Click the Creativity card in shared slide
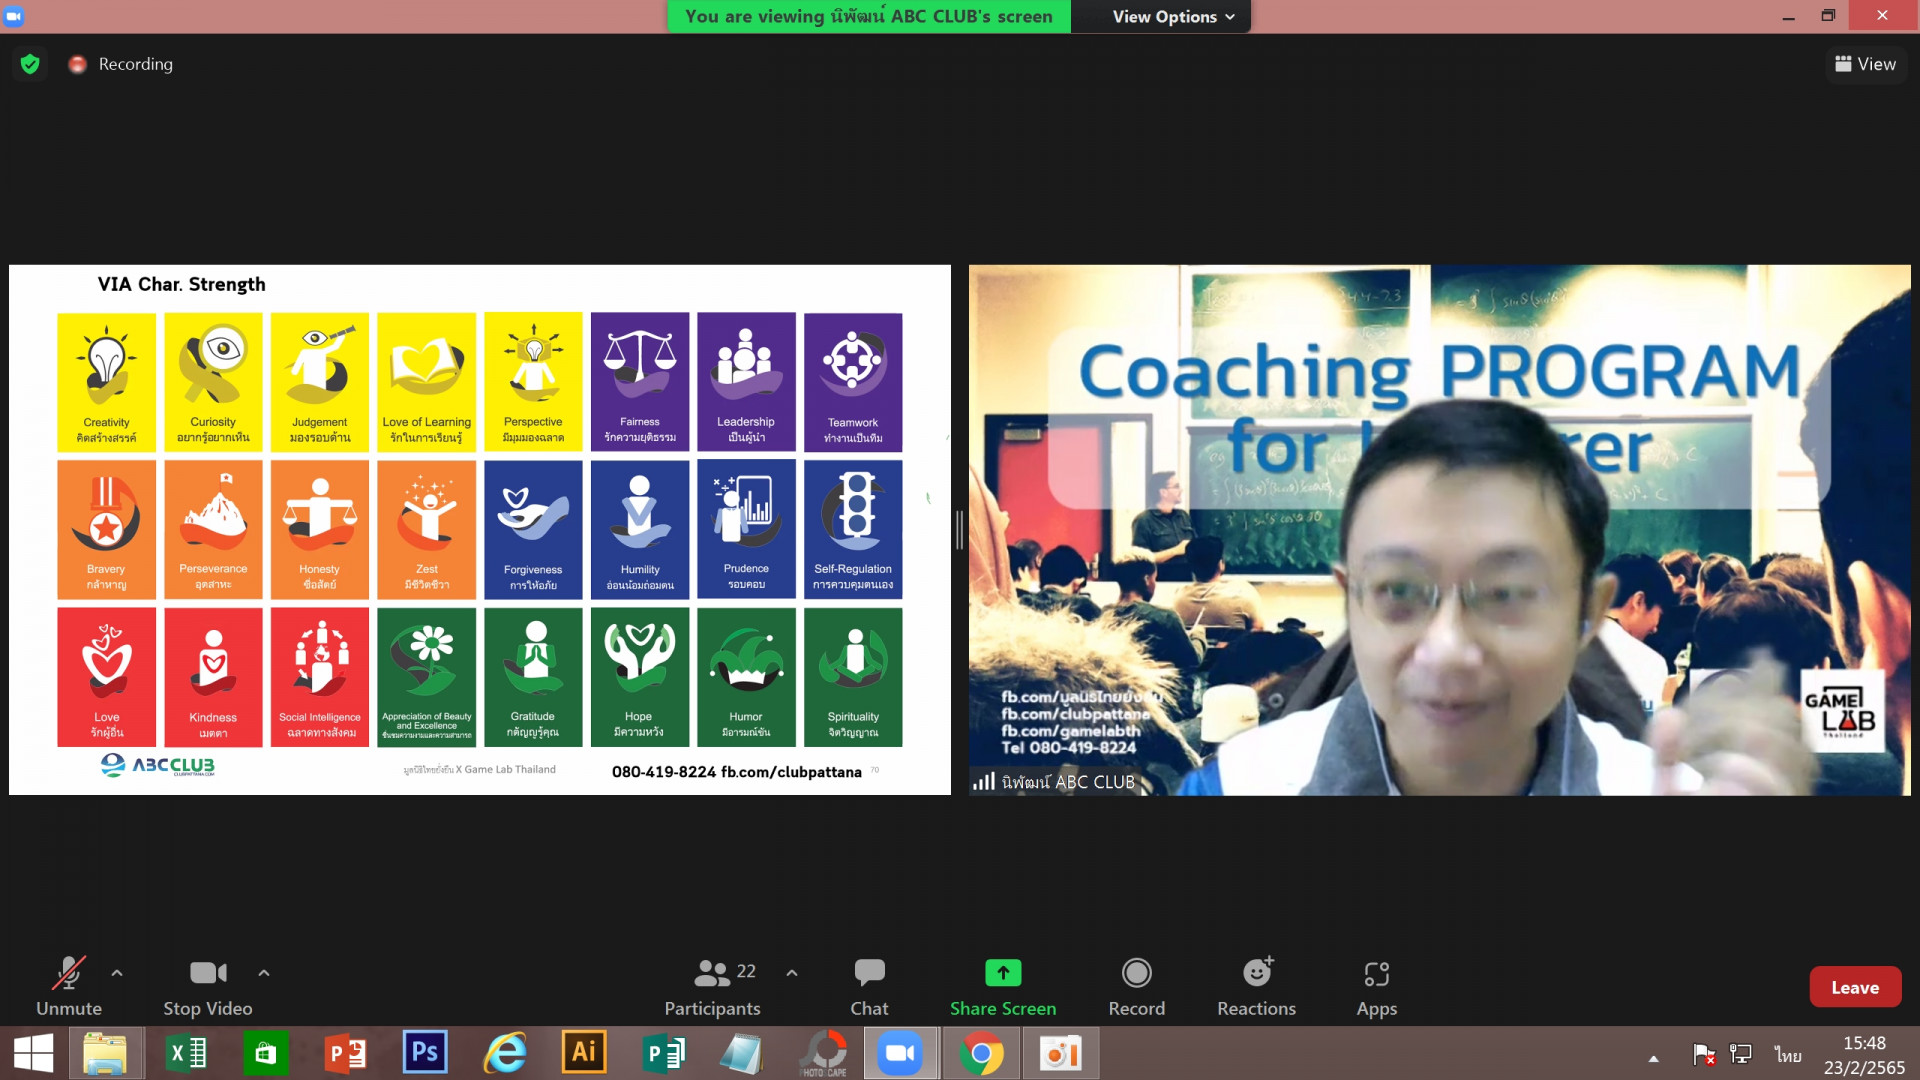 click(x=107, y=382)
